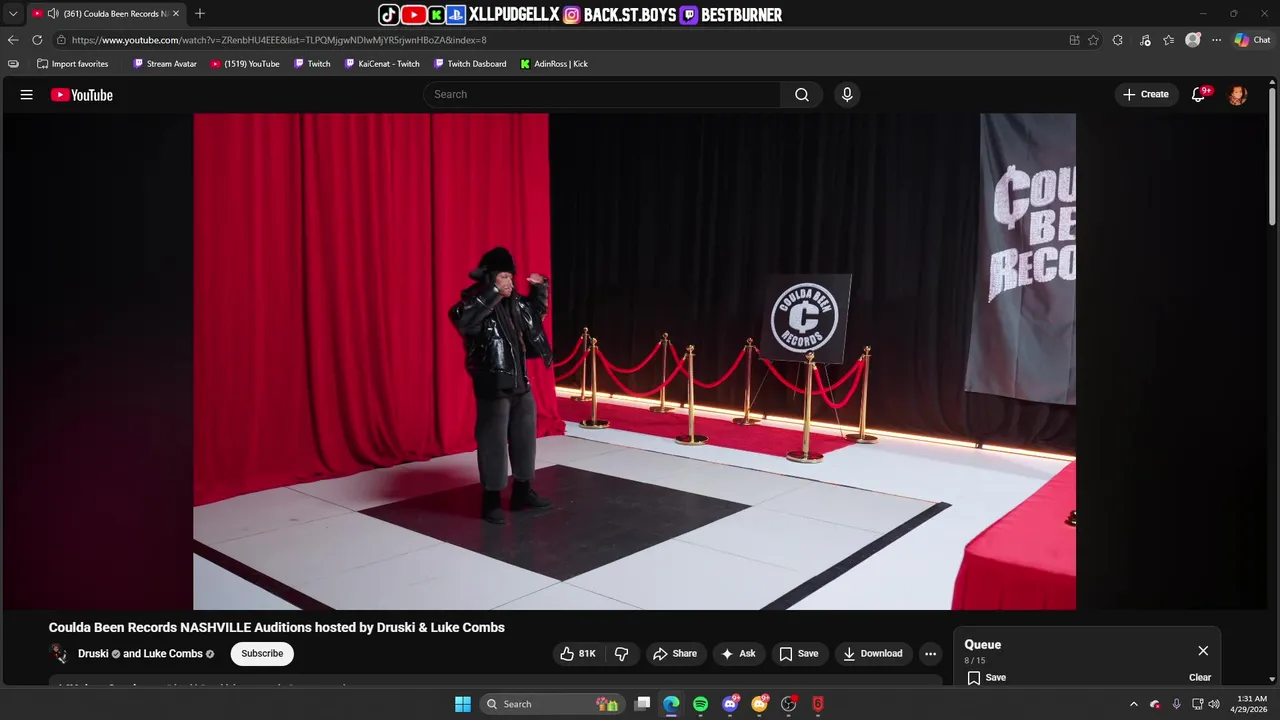
Task: Open the Ask AI button
Action: [x=738, y=654]
